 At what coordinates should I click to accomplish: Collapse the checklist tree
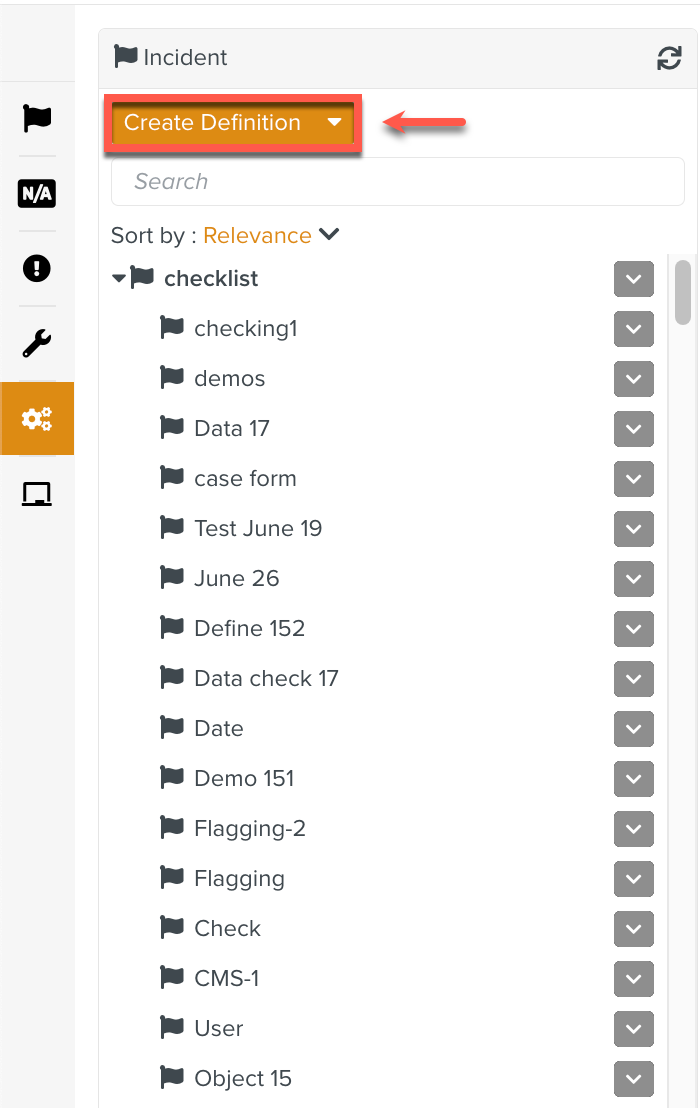click(x=118, y=278)
